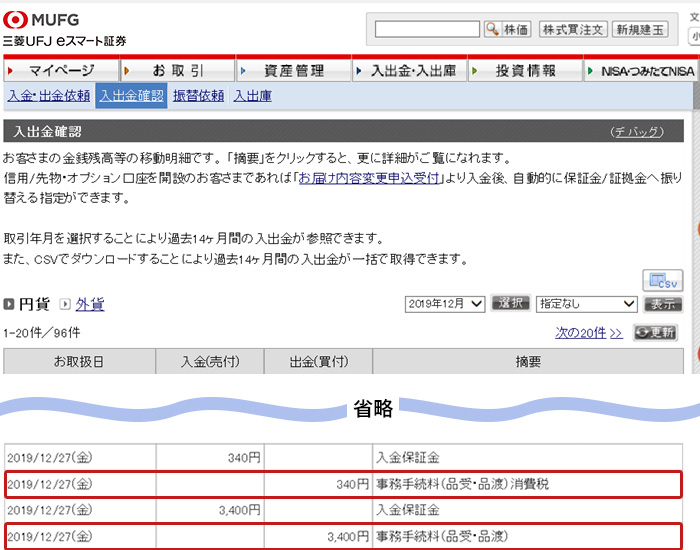Switch to the 入金・出金依頼 tab
Viewport: 700px width, 550px height.
click(x=48, y=96)
